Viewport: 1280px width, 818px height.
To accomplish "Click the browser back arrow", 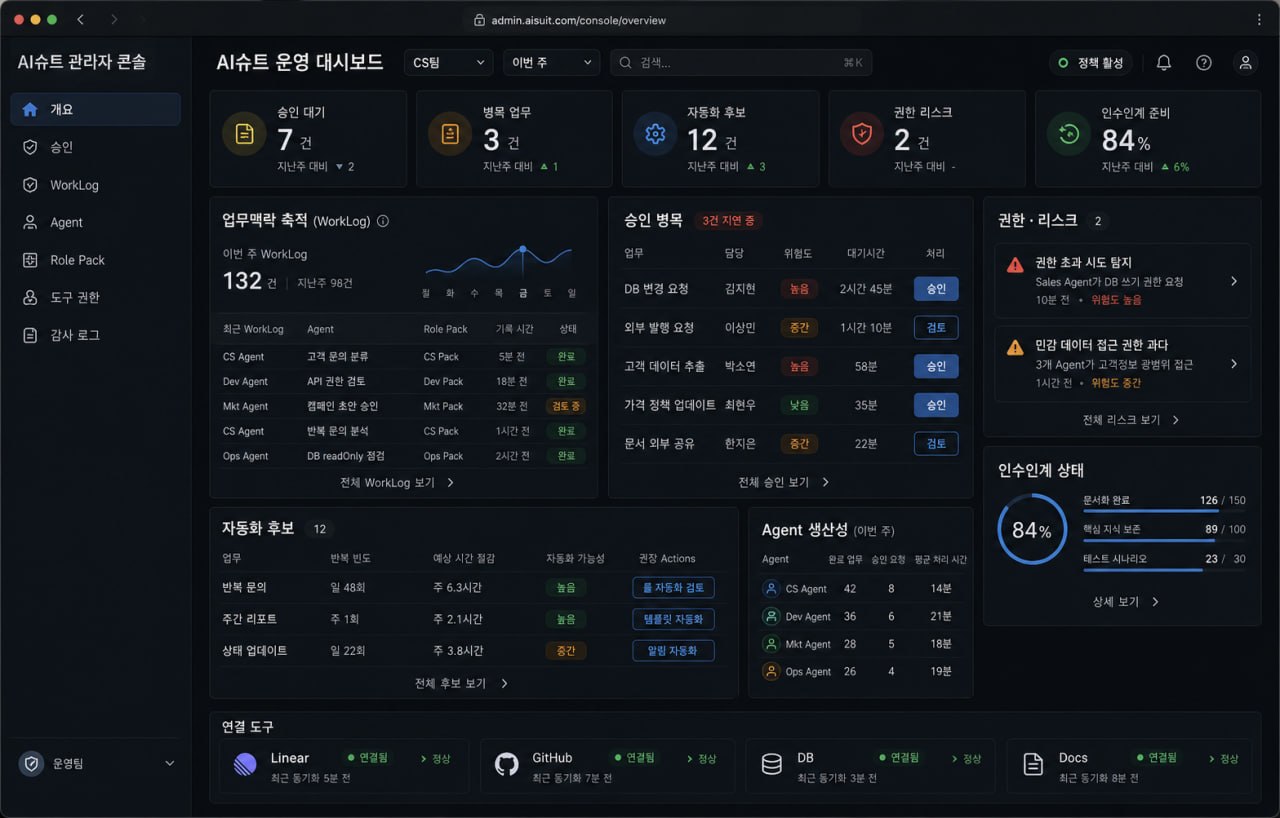I will point(80,19).
